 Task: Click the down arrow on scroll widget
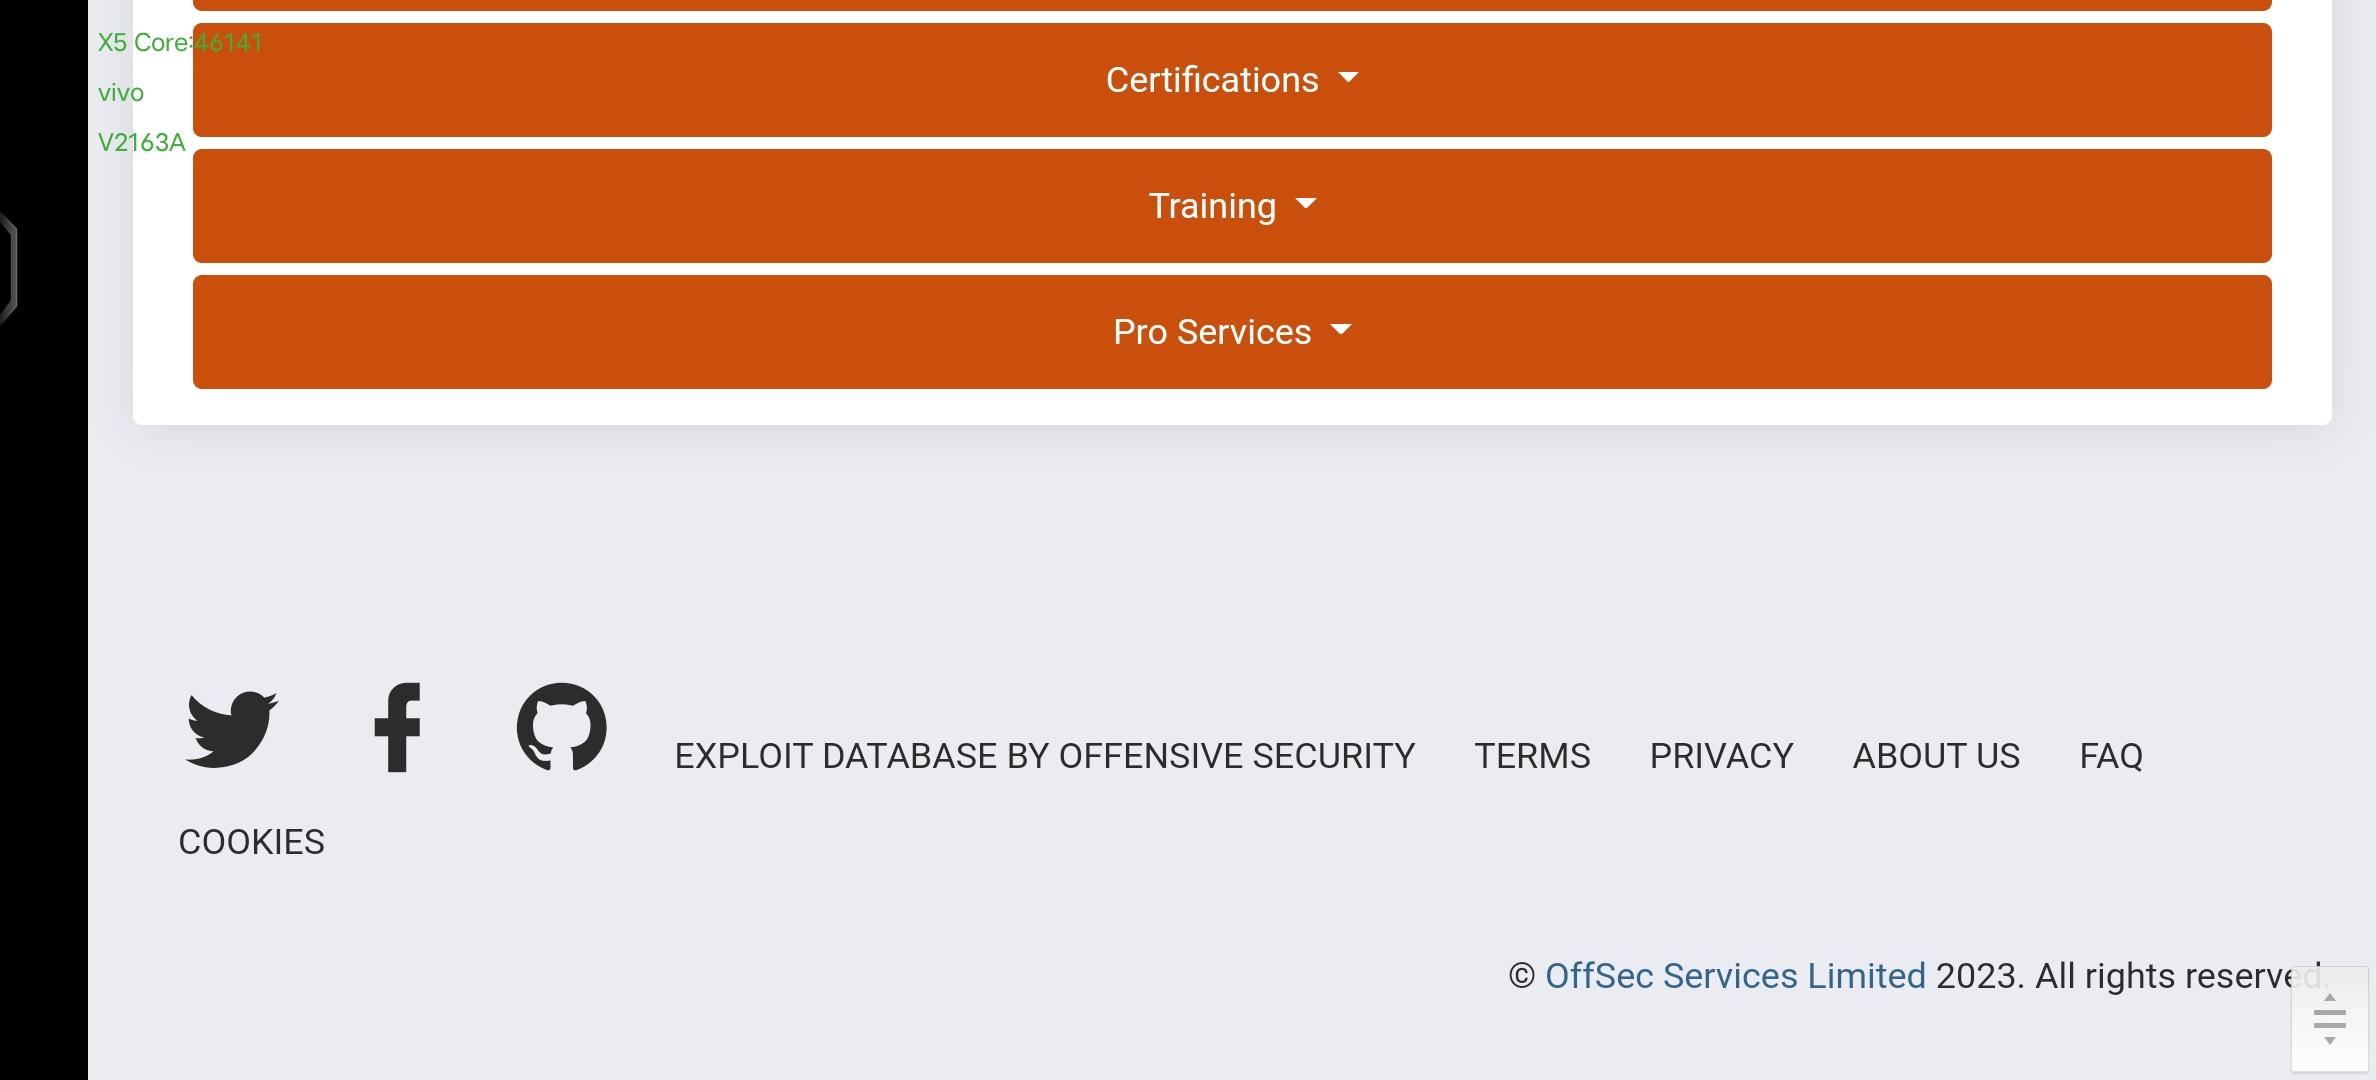tap(2329, 1042)
